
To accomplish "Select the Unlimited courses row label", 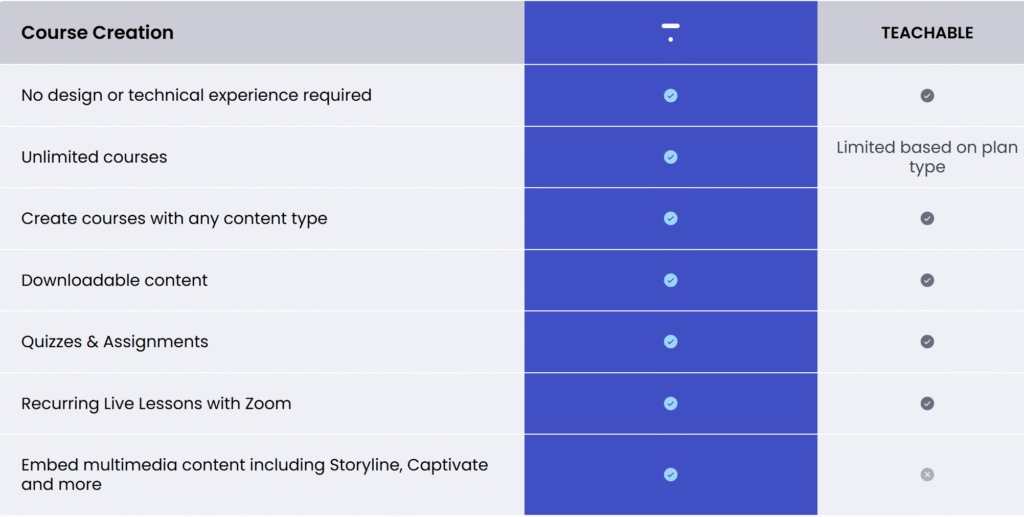I will tap(94, 157).
